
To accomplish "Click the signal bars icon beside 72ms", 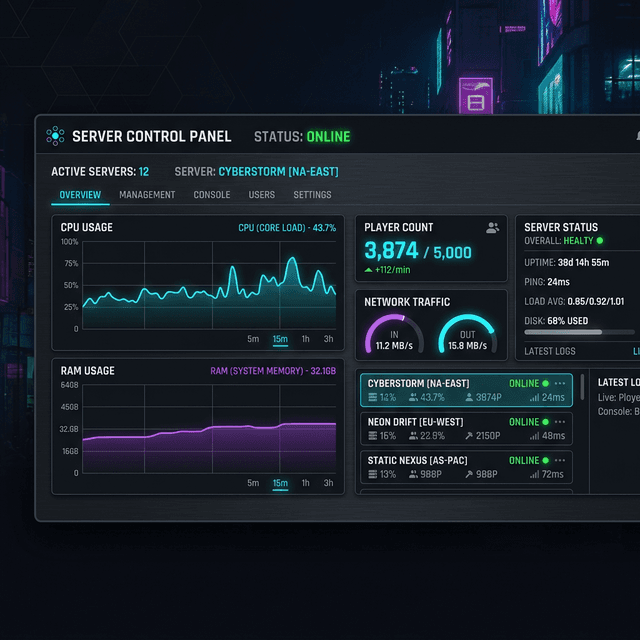I will coord(534,475).
